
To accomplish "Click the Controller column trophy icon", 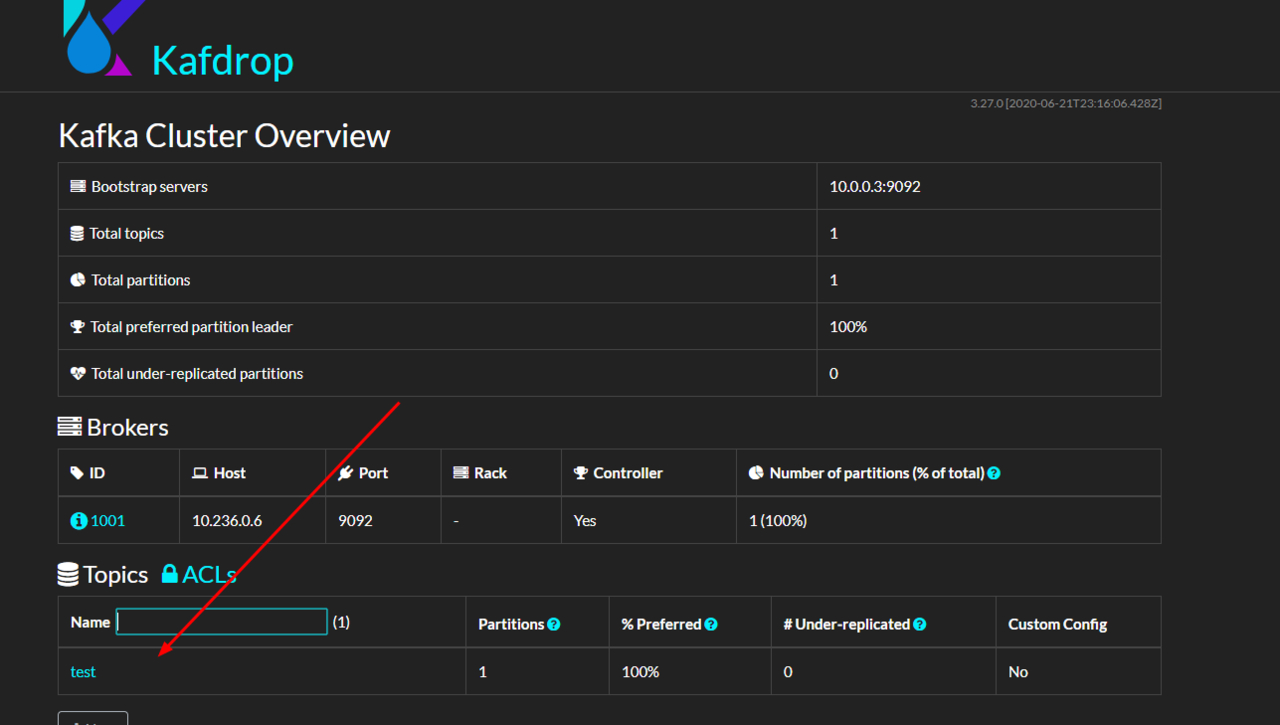I will pos(581,473).
